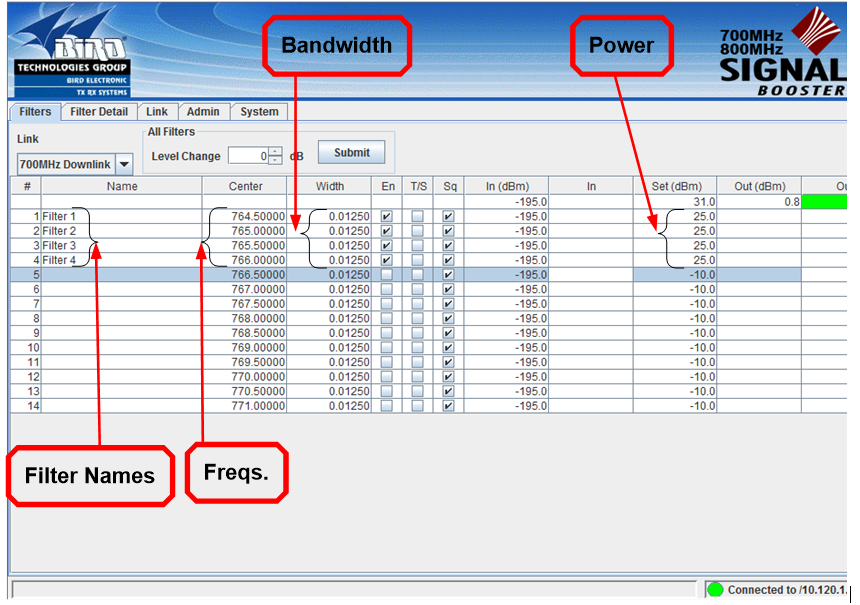The height and width of the screenshot is (605, 860).
Task: Click the Connected to /10.120.1 status text
Action: coord(787,590)
